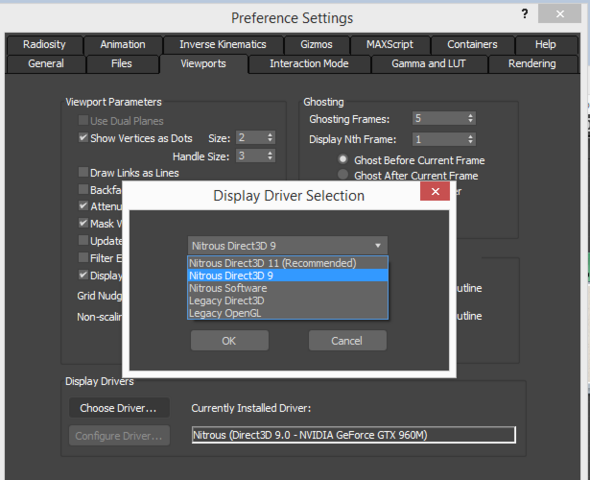Click the Currently Installed Driver text field
The width and height of the screenshot is (590, 480).
click(354, 435)
